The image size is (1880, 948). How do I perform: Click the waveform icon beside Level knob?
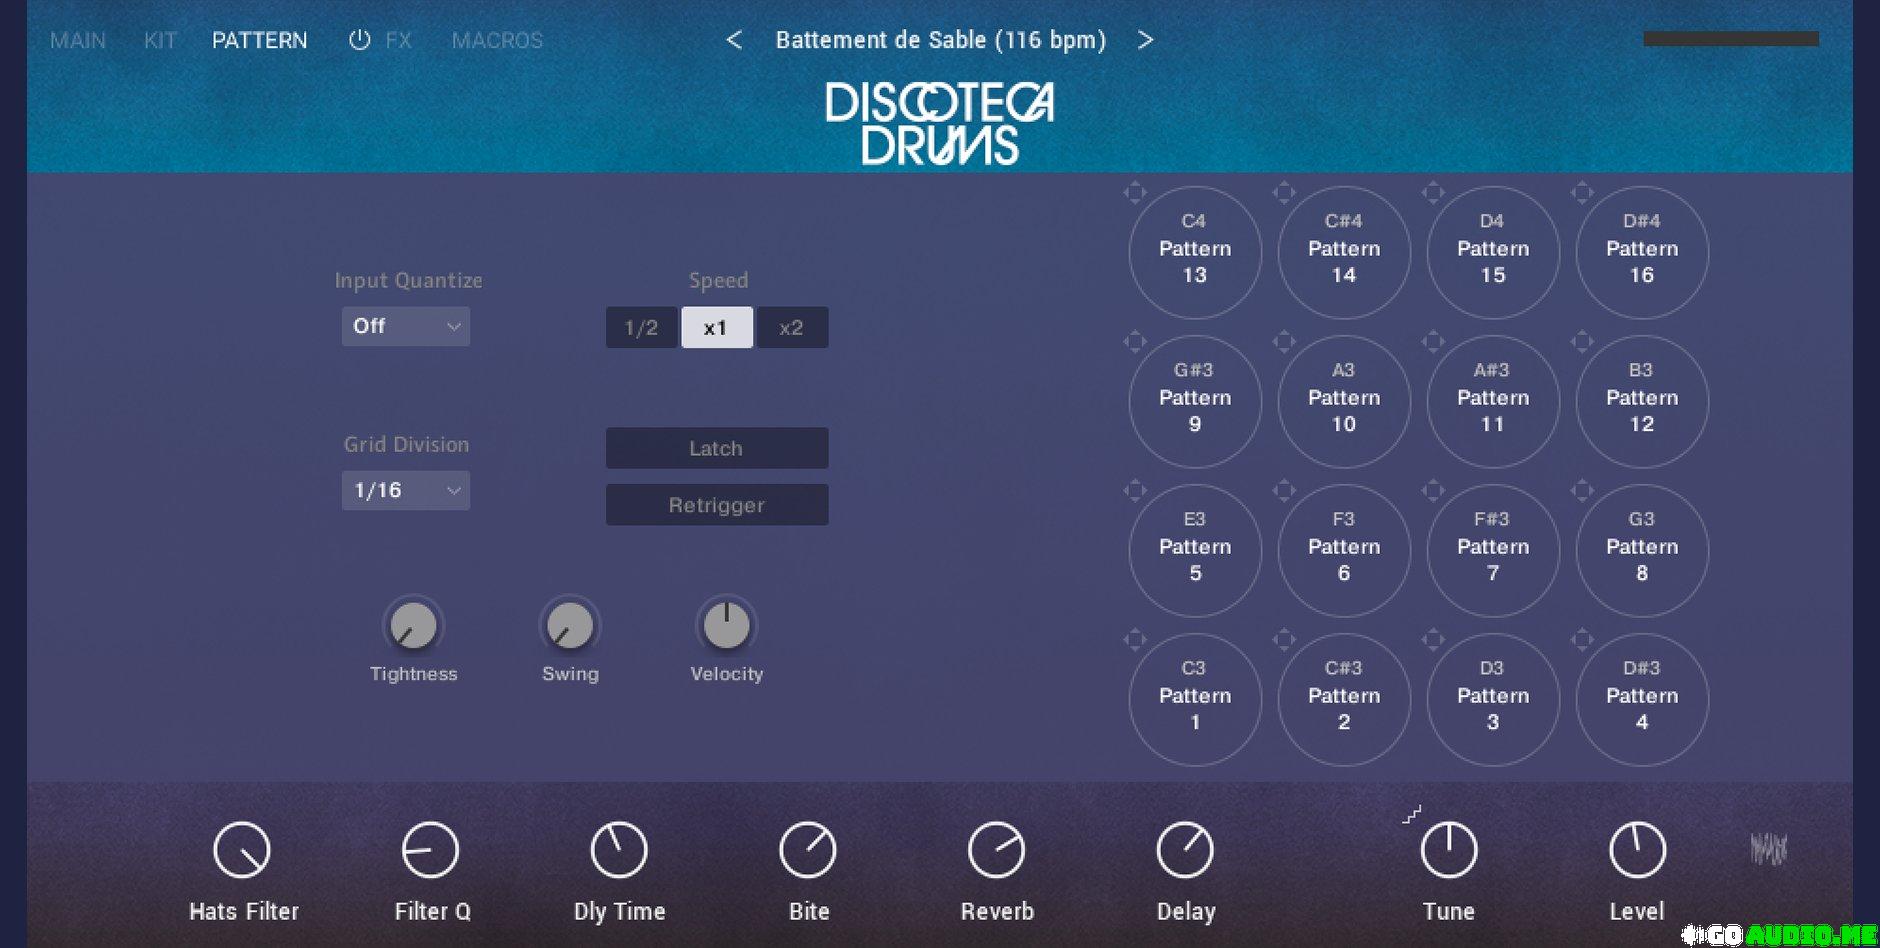[1768, 849]
